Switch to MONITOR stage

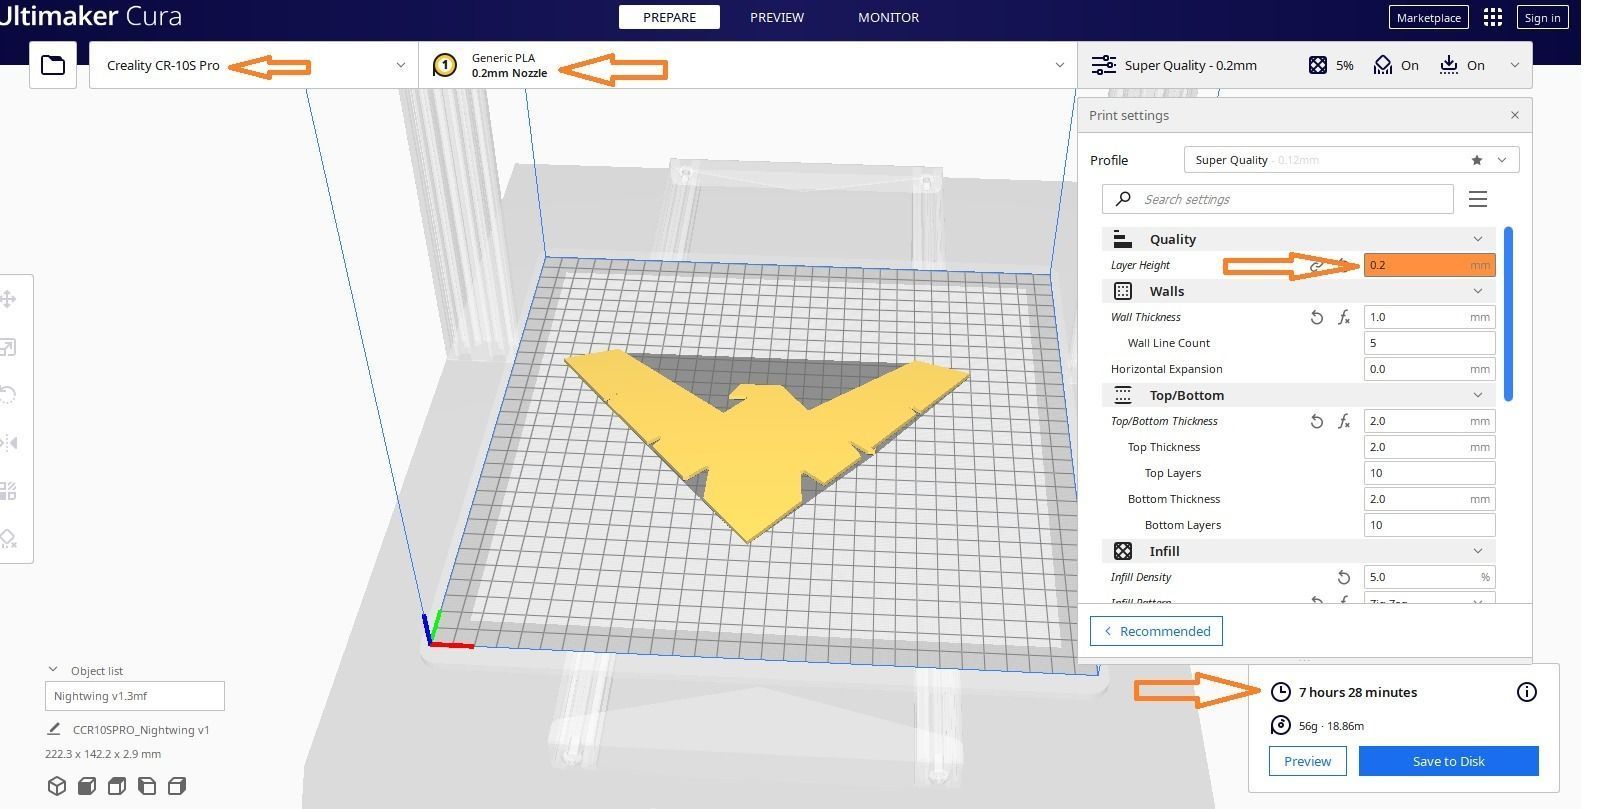[888, 17]
